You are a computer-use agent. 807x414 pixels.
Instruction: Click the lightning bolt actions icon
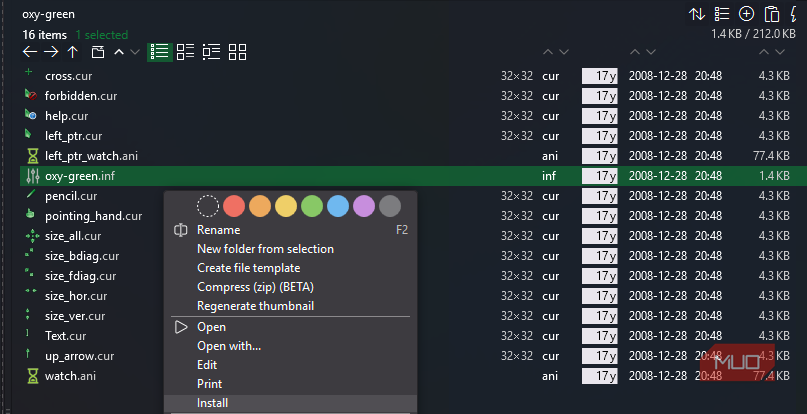[x=794, y=14]
